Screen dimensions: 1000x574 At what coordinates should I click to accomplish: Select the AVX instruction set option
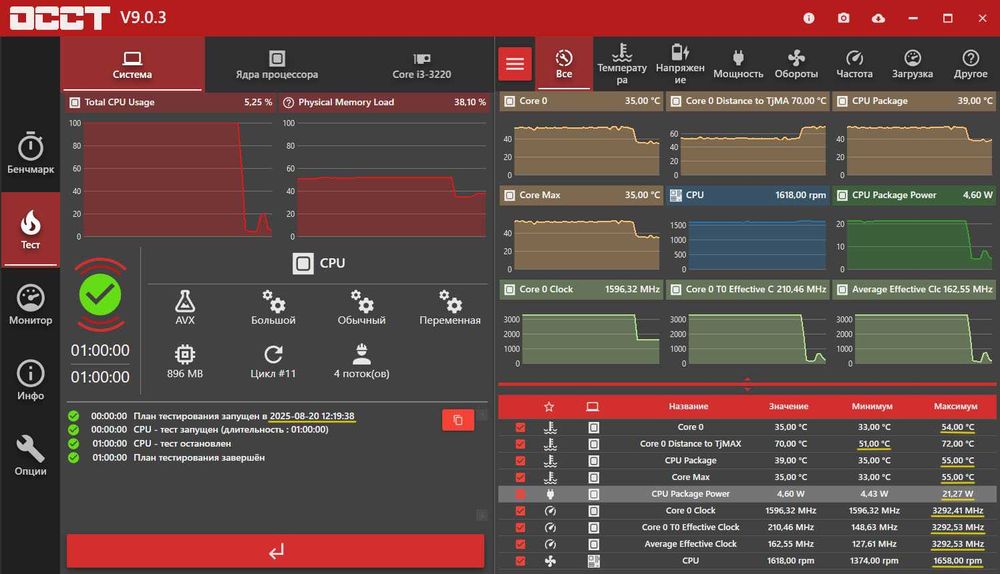185,307
